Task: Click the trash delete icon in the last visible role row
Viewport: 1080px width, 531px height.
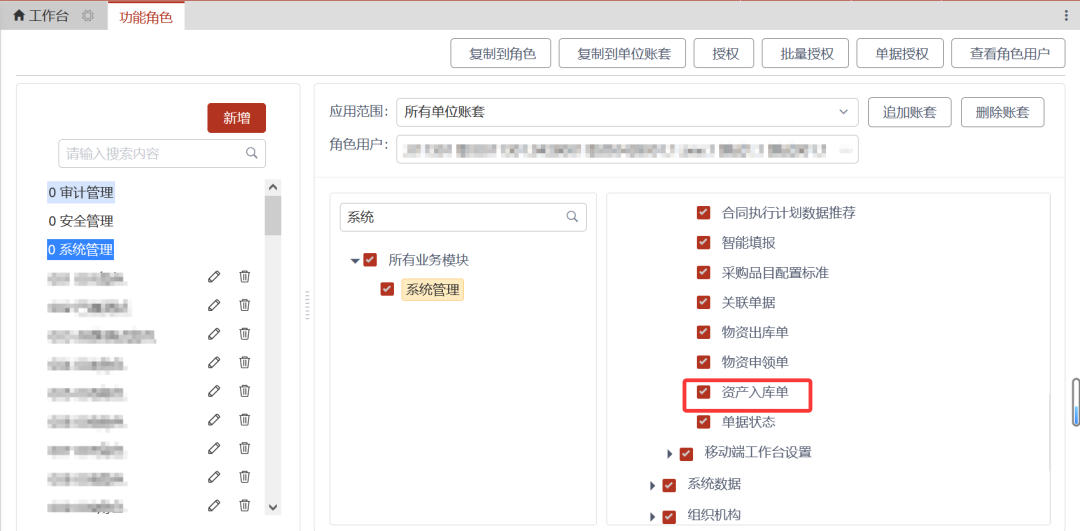Action: click(x=245, y=505)
